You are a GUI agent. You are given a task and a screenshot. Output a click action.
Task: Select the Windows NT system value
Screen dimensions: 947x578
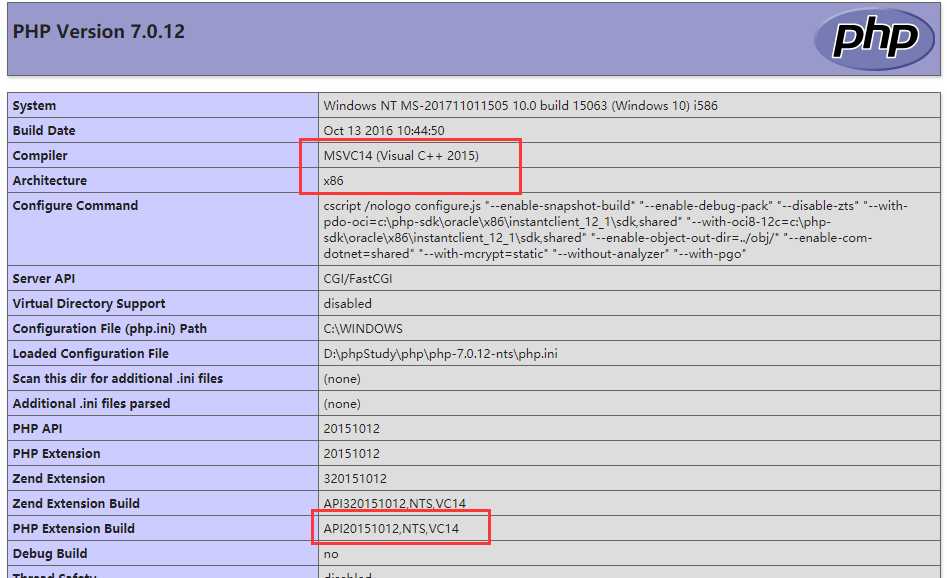click(521, 106)
